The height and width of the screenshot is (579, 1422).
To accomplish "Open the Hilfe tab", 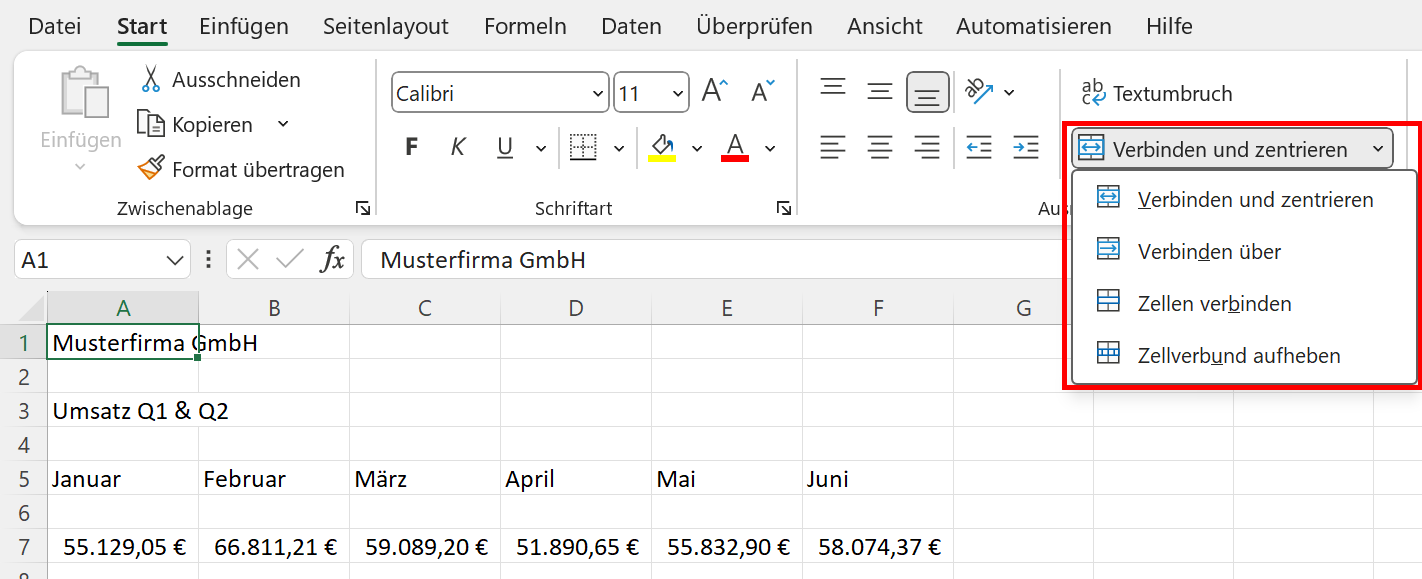I will click(1169, 26).
